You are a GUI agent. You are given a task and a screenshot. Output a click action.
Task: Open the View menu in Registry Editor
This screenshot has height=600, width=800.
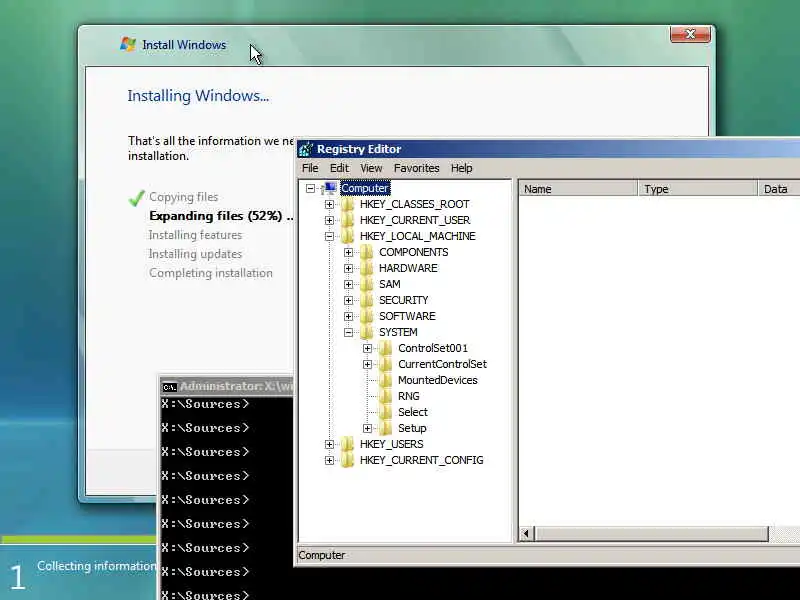click(371, 168)
